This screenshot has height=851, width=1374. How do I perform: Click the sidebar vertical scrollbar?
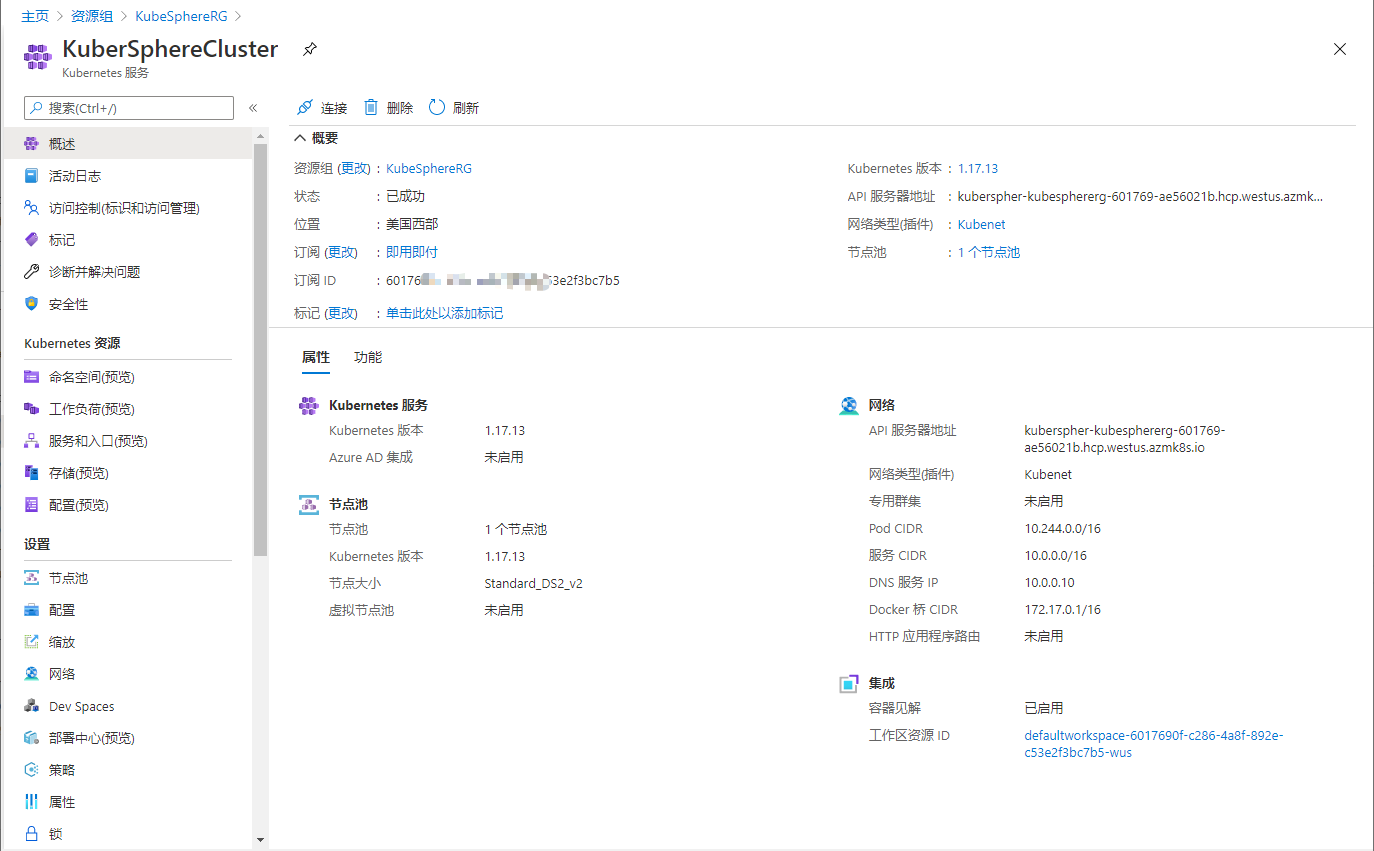[x=261, y=350]
